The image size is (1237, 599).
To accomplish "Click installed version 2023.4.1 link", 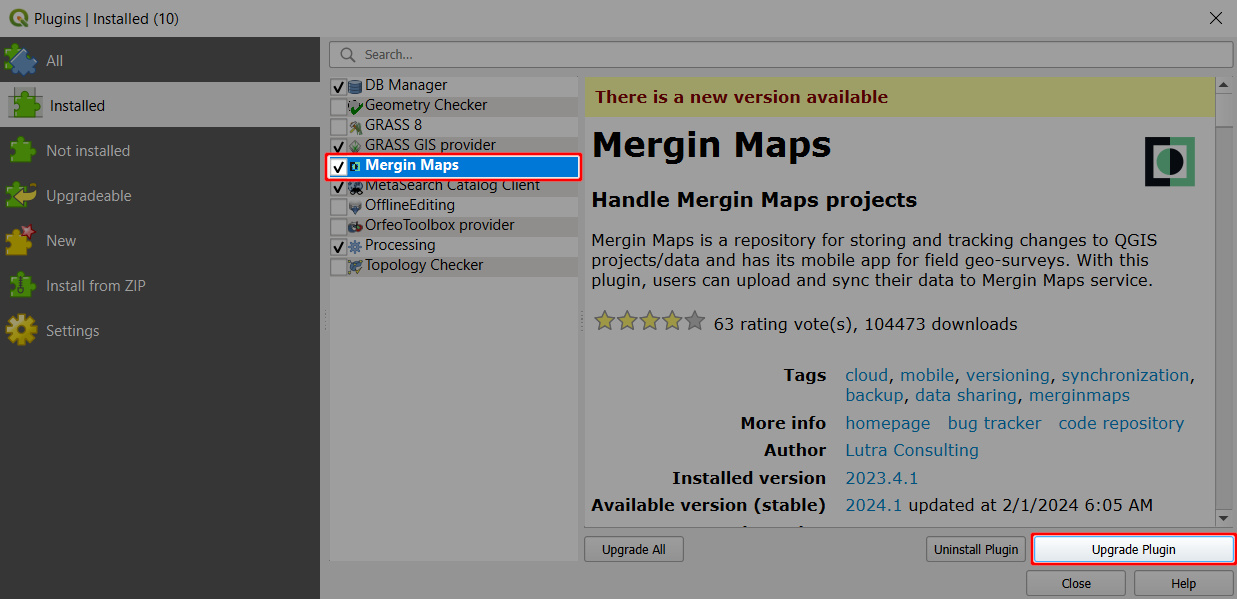I will (x=882, y=478).
